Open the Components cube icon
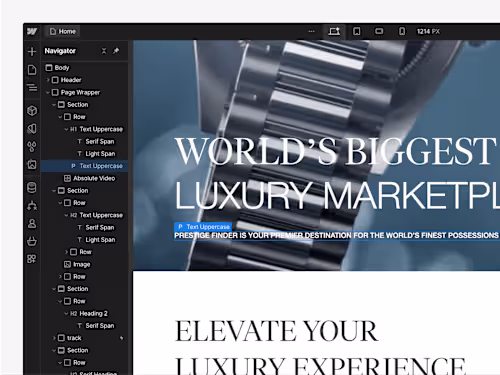 (32, 111)
